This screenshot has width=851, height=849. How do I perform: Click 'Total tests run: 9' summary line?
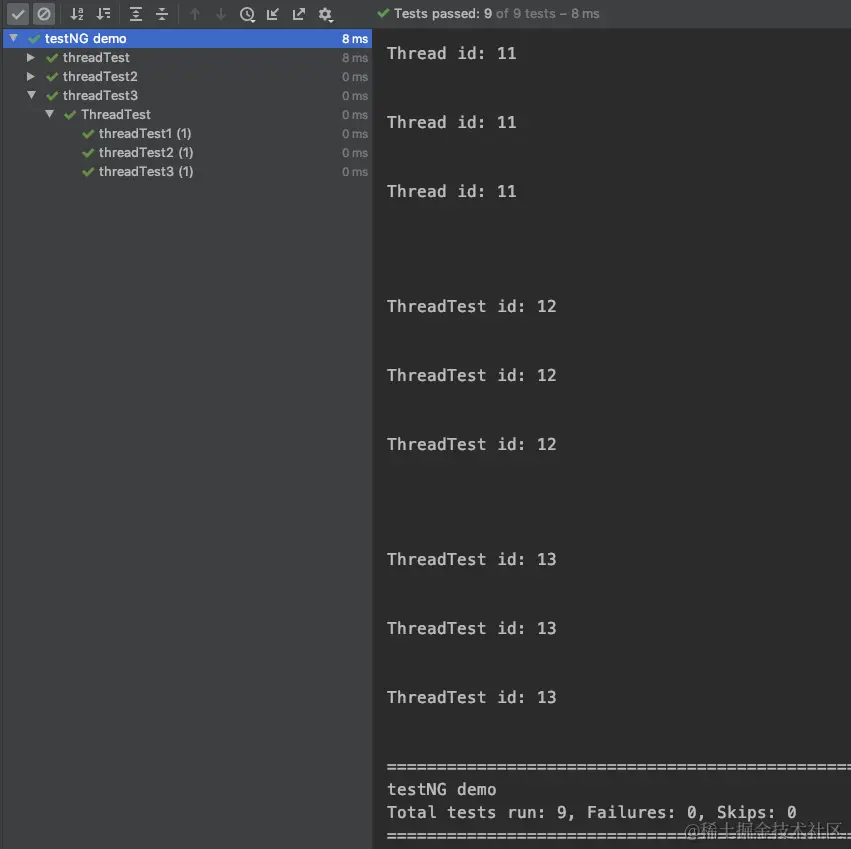pos(592,812)
